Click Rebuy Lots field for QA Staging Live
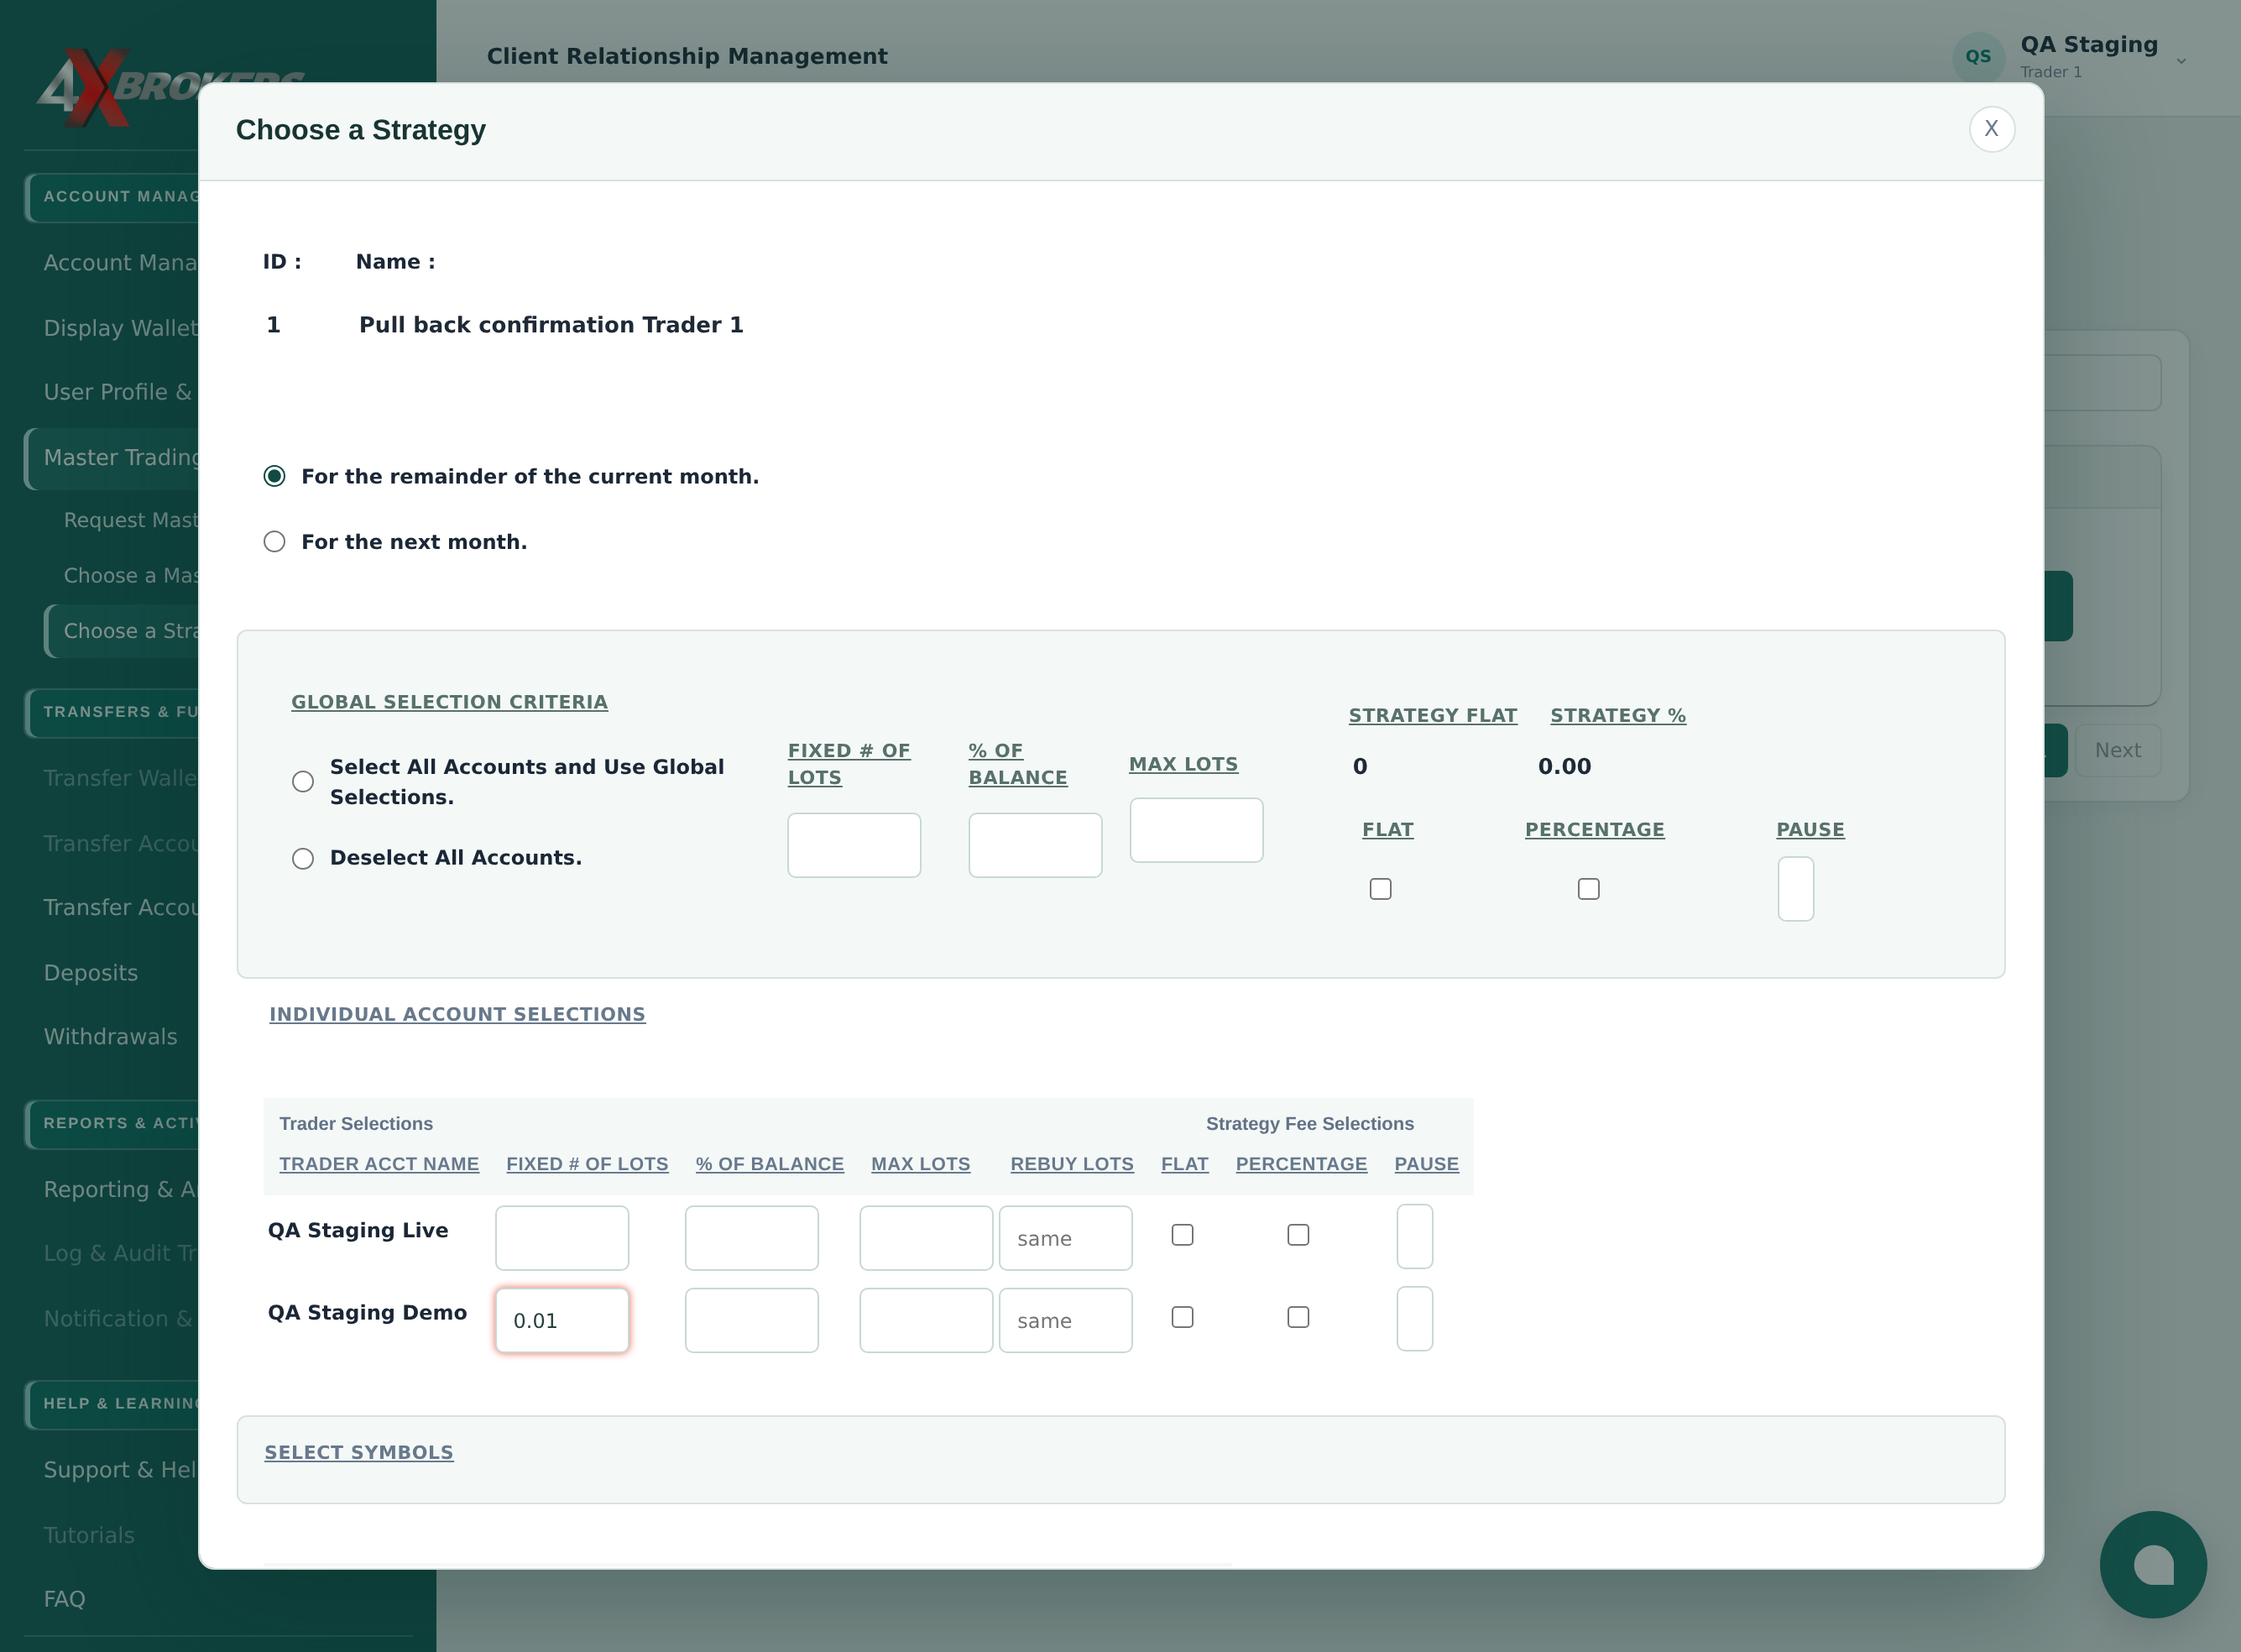2241x1652 pixels. tap(1065, 1238)
